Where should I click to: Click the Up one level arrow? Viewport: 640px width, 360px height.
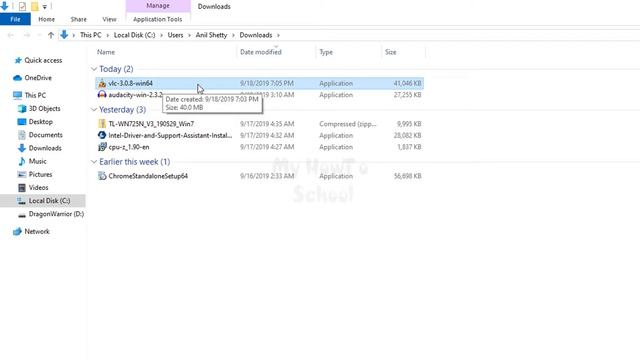(x=51, y=35)
